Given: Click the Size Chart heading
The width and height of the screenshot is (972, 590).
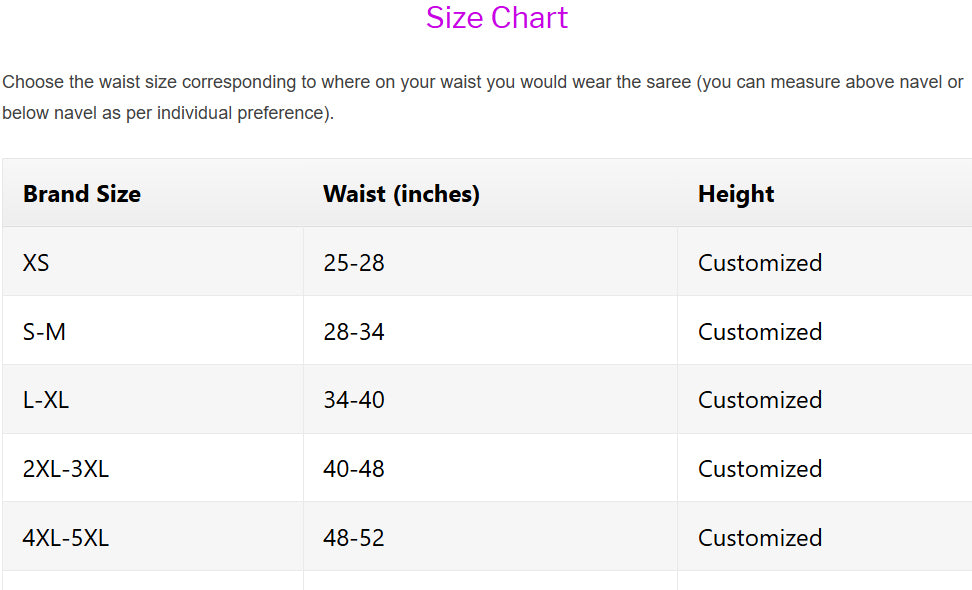Looking at the screenshot, I should click(x=497, y=18).
